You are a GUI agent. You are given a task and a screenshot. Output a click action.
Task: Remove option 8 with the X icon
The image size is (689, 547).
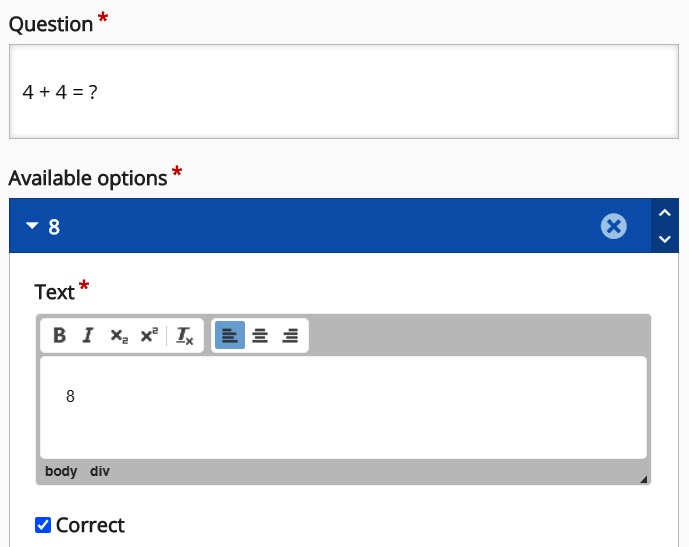[x=614, y=227]
